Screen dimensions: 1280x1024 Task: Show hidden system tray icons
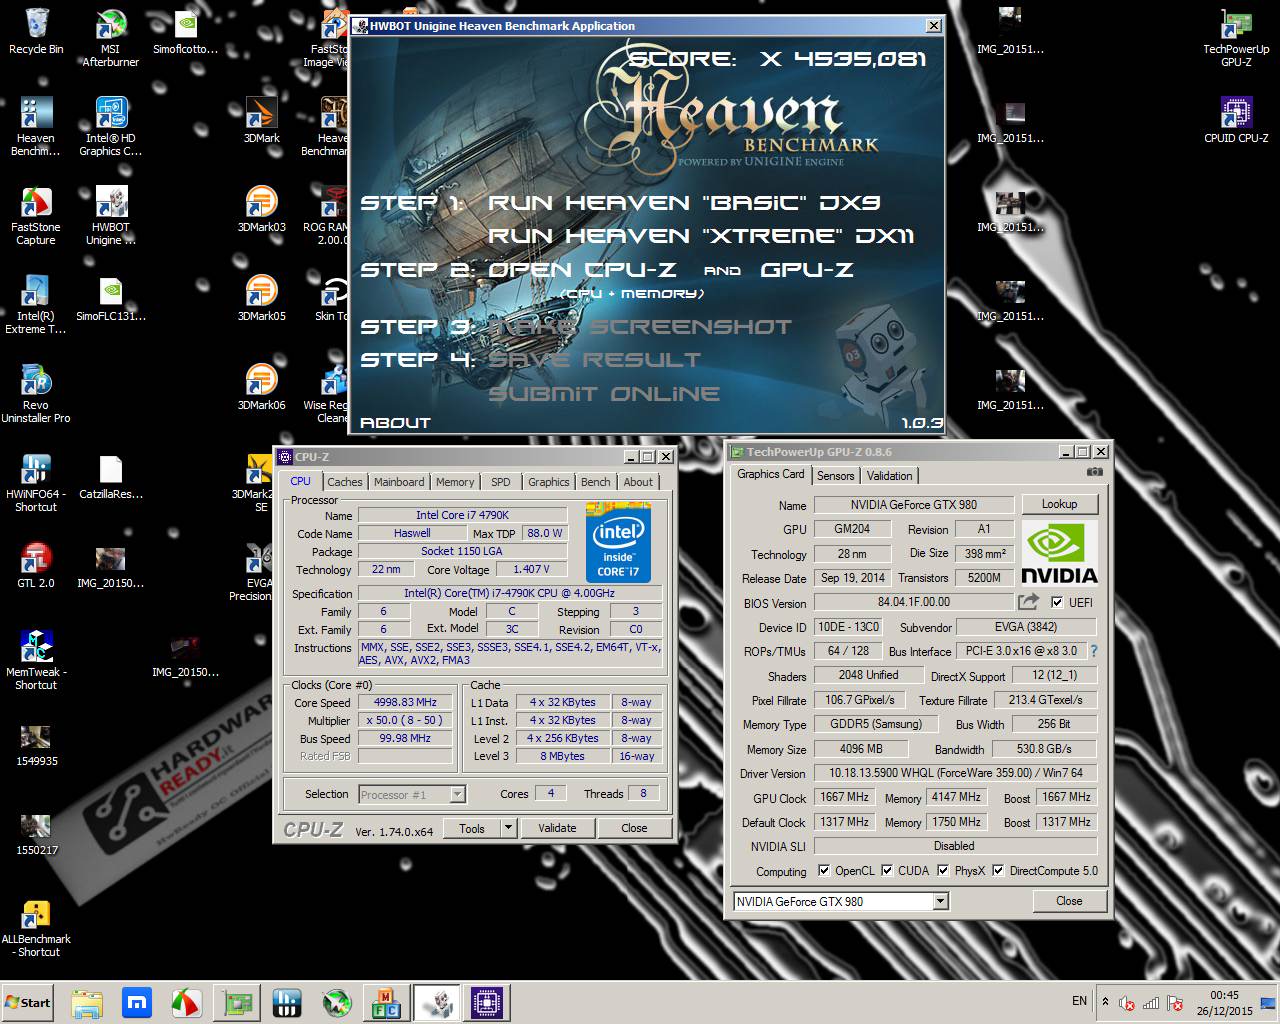pyautogui.click(x=1105, y=1002)
